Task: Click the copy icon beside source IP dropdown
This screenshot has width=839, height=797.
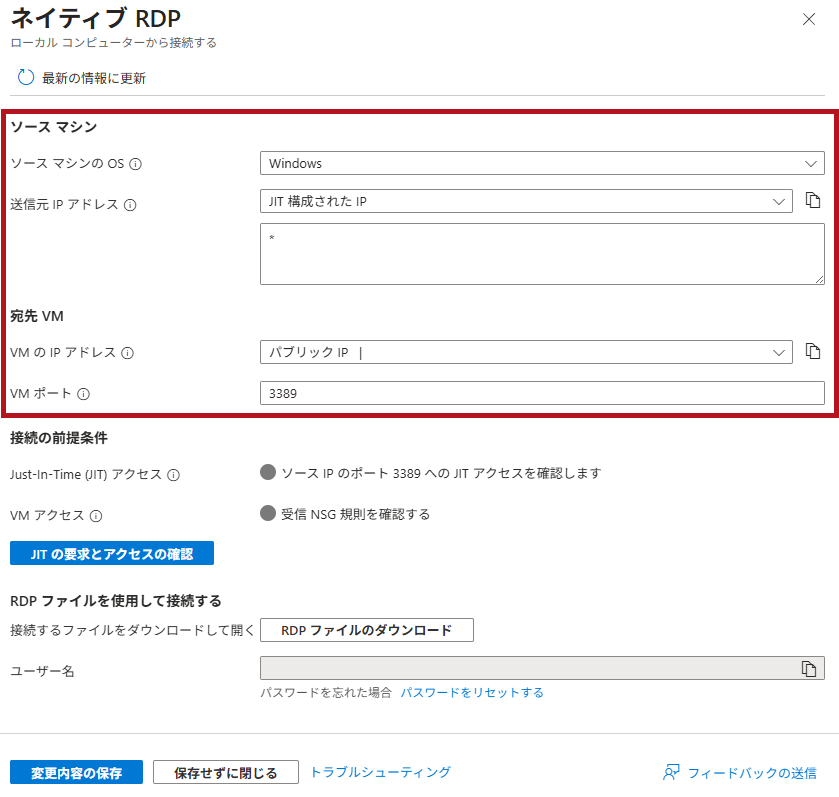Action: pyautogui.click(x=814, y=200)
